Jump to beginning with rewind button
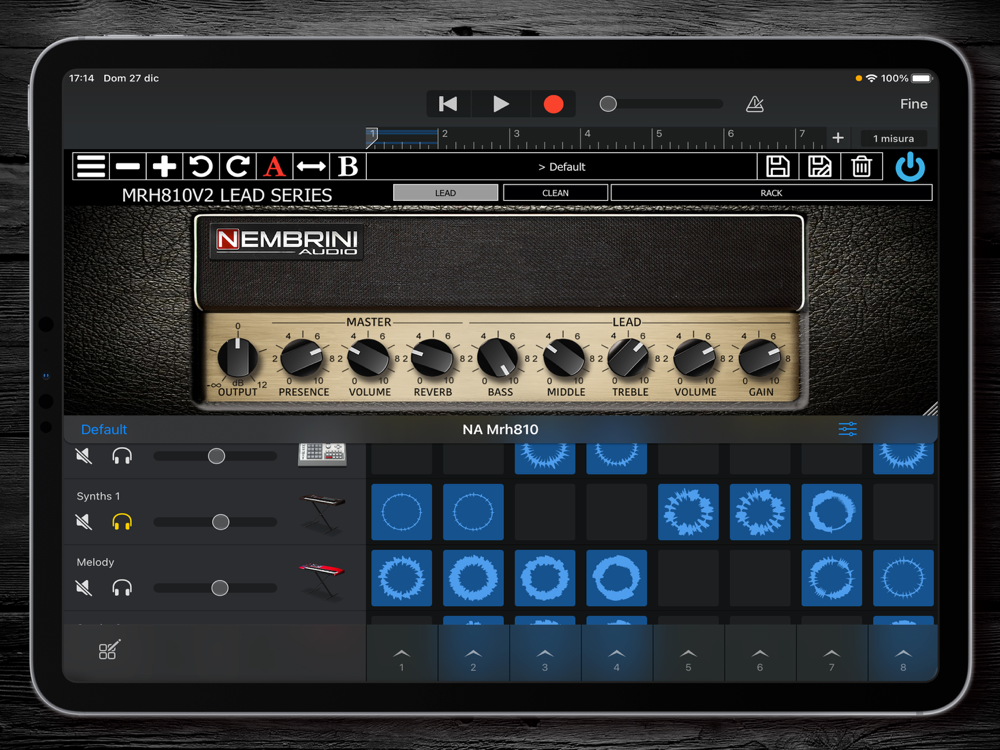This screenshot has width=1000, height=750. 448,104
